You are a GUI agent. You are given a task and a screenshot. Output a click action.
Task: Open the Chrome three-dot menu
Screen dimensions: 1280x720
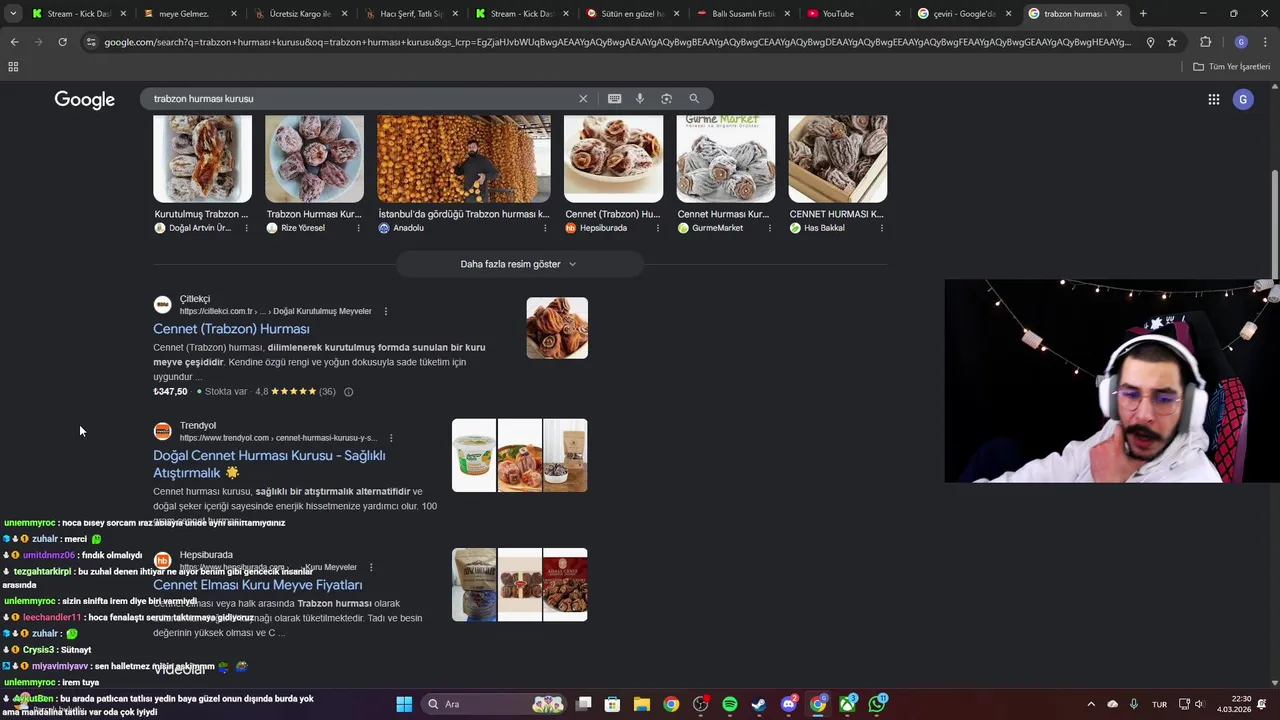point(1265,42)
